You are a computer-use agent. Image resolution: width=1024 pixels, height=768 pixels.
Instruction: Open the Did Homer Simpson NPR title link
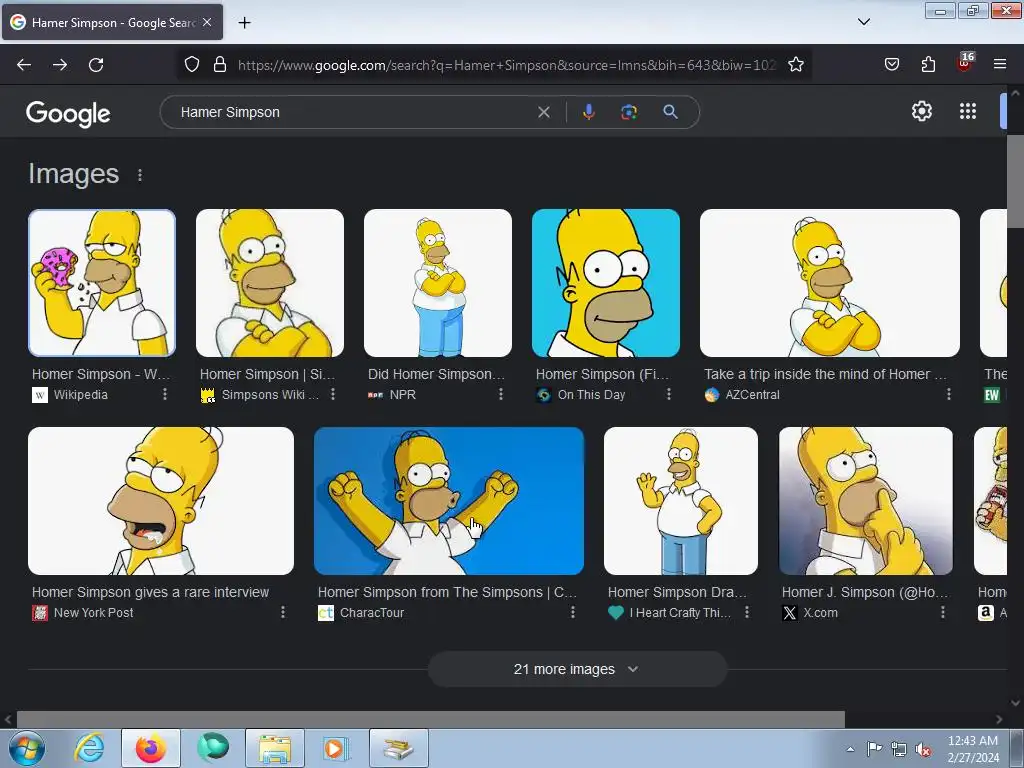(x=436, y=374)
